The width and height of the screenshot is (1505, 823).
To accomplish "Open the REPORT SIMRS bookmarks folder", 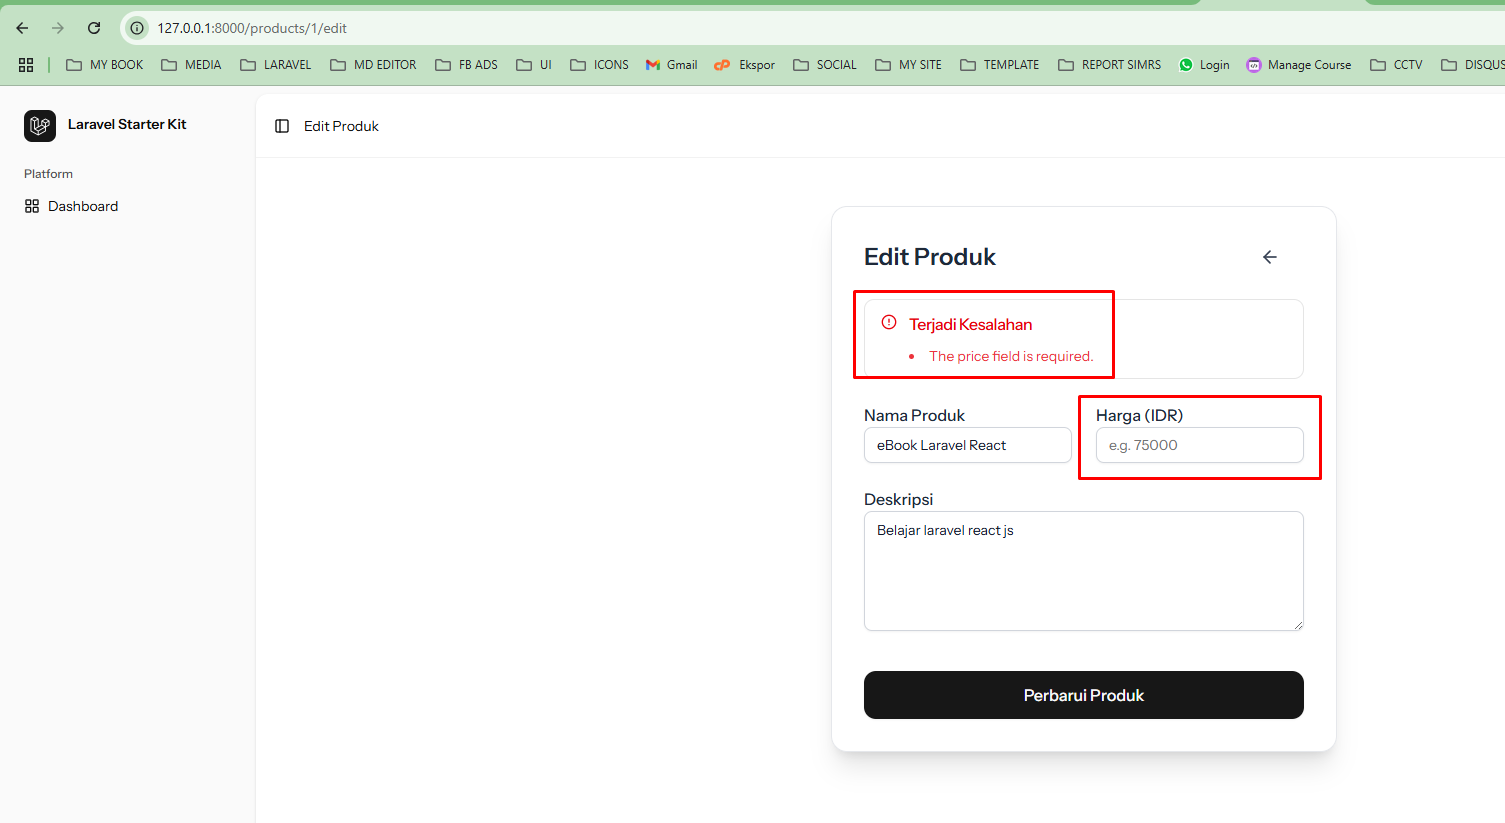I will click(x=1109, y=64).
